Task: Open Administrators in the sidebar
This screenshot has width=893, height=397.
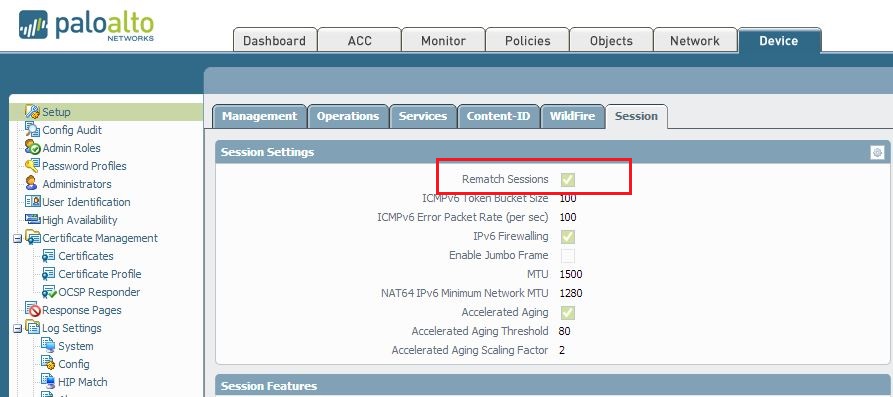Action: [77, 184]
